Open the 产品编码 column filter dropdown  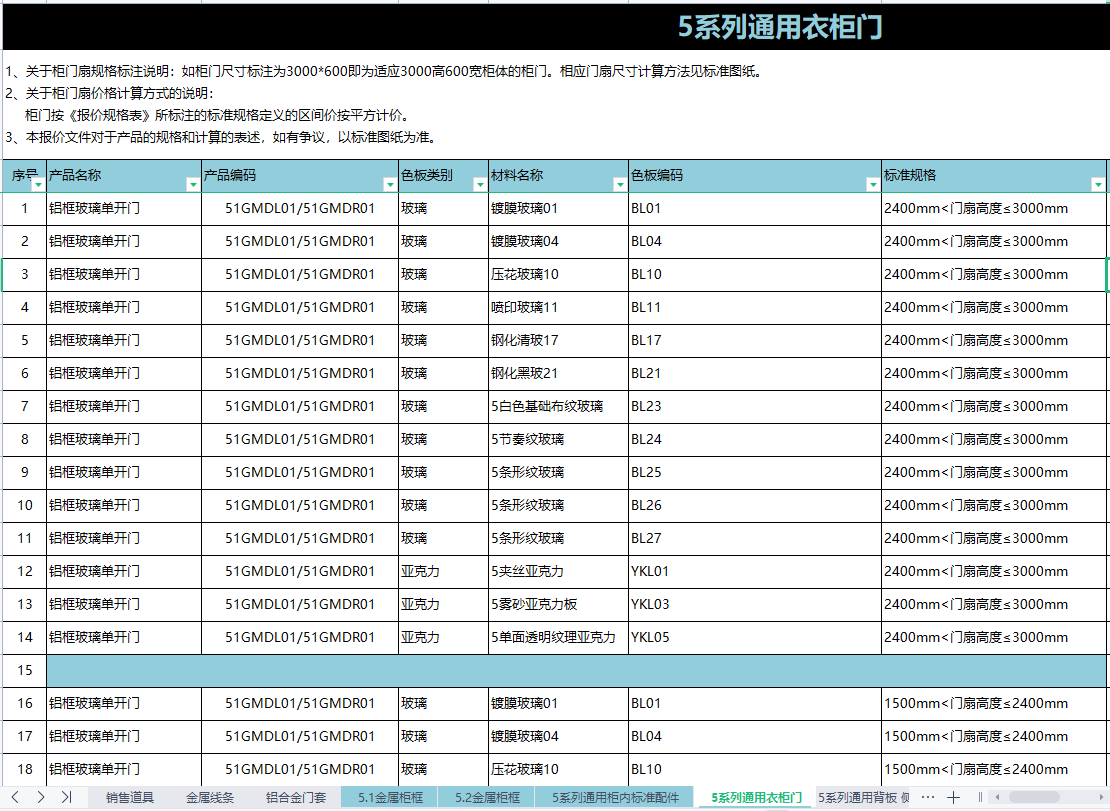pyautogui.click(x=390, y=184)
